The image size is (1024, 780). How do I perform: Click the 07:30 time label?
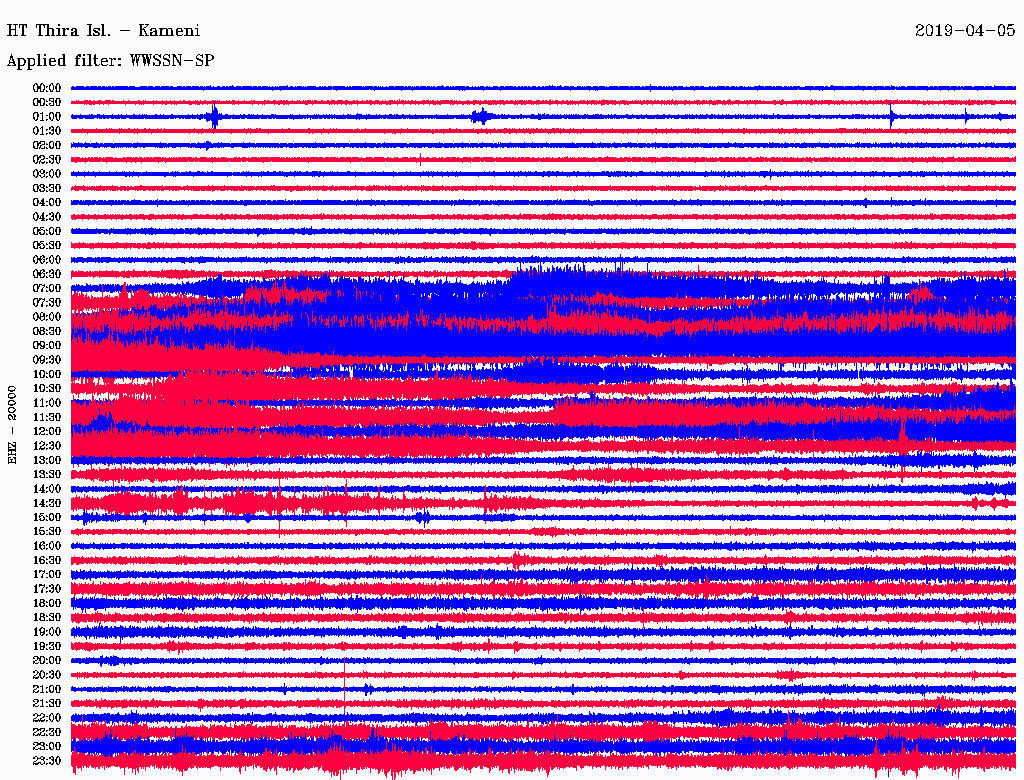pyautogui.click(x=47, y=303)
